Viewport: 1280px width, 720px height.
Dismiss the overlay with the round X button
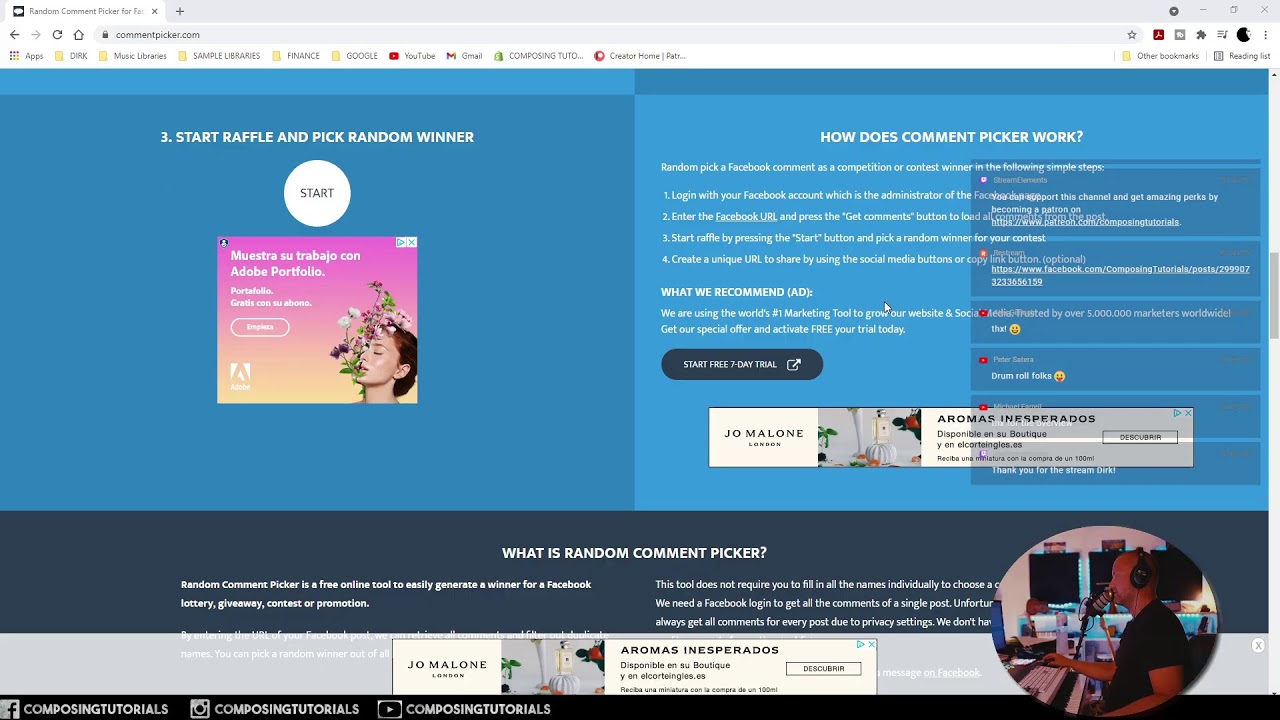pyautogui.click(x=1258, y=646)
